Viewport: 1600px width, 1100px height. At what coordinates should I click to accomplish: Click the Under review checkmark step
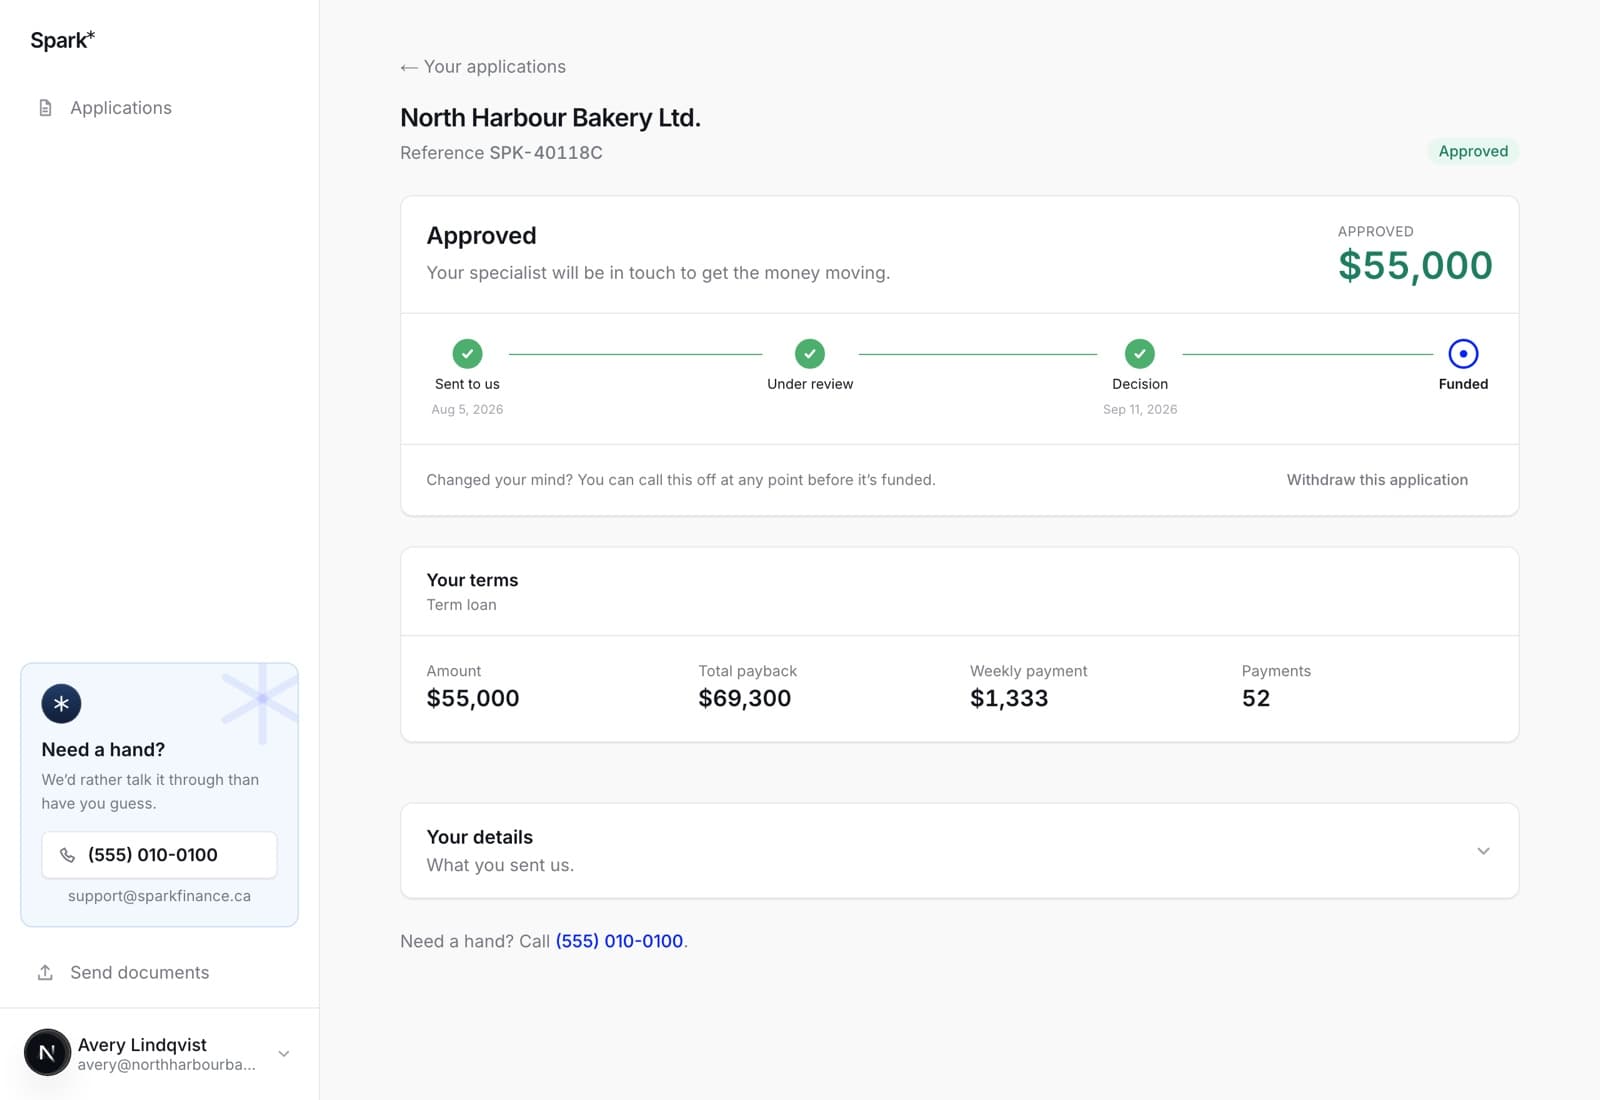tap(810, 353)
